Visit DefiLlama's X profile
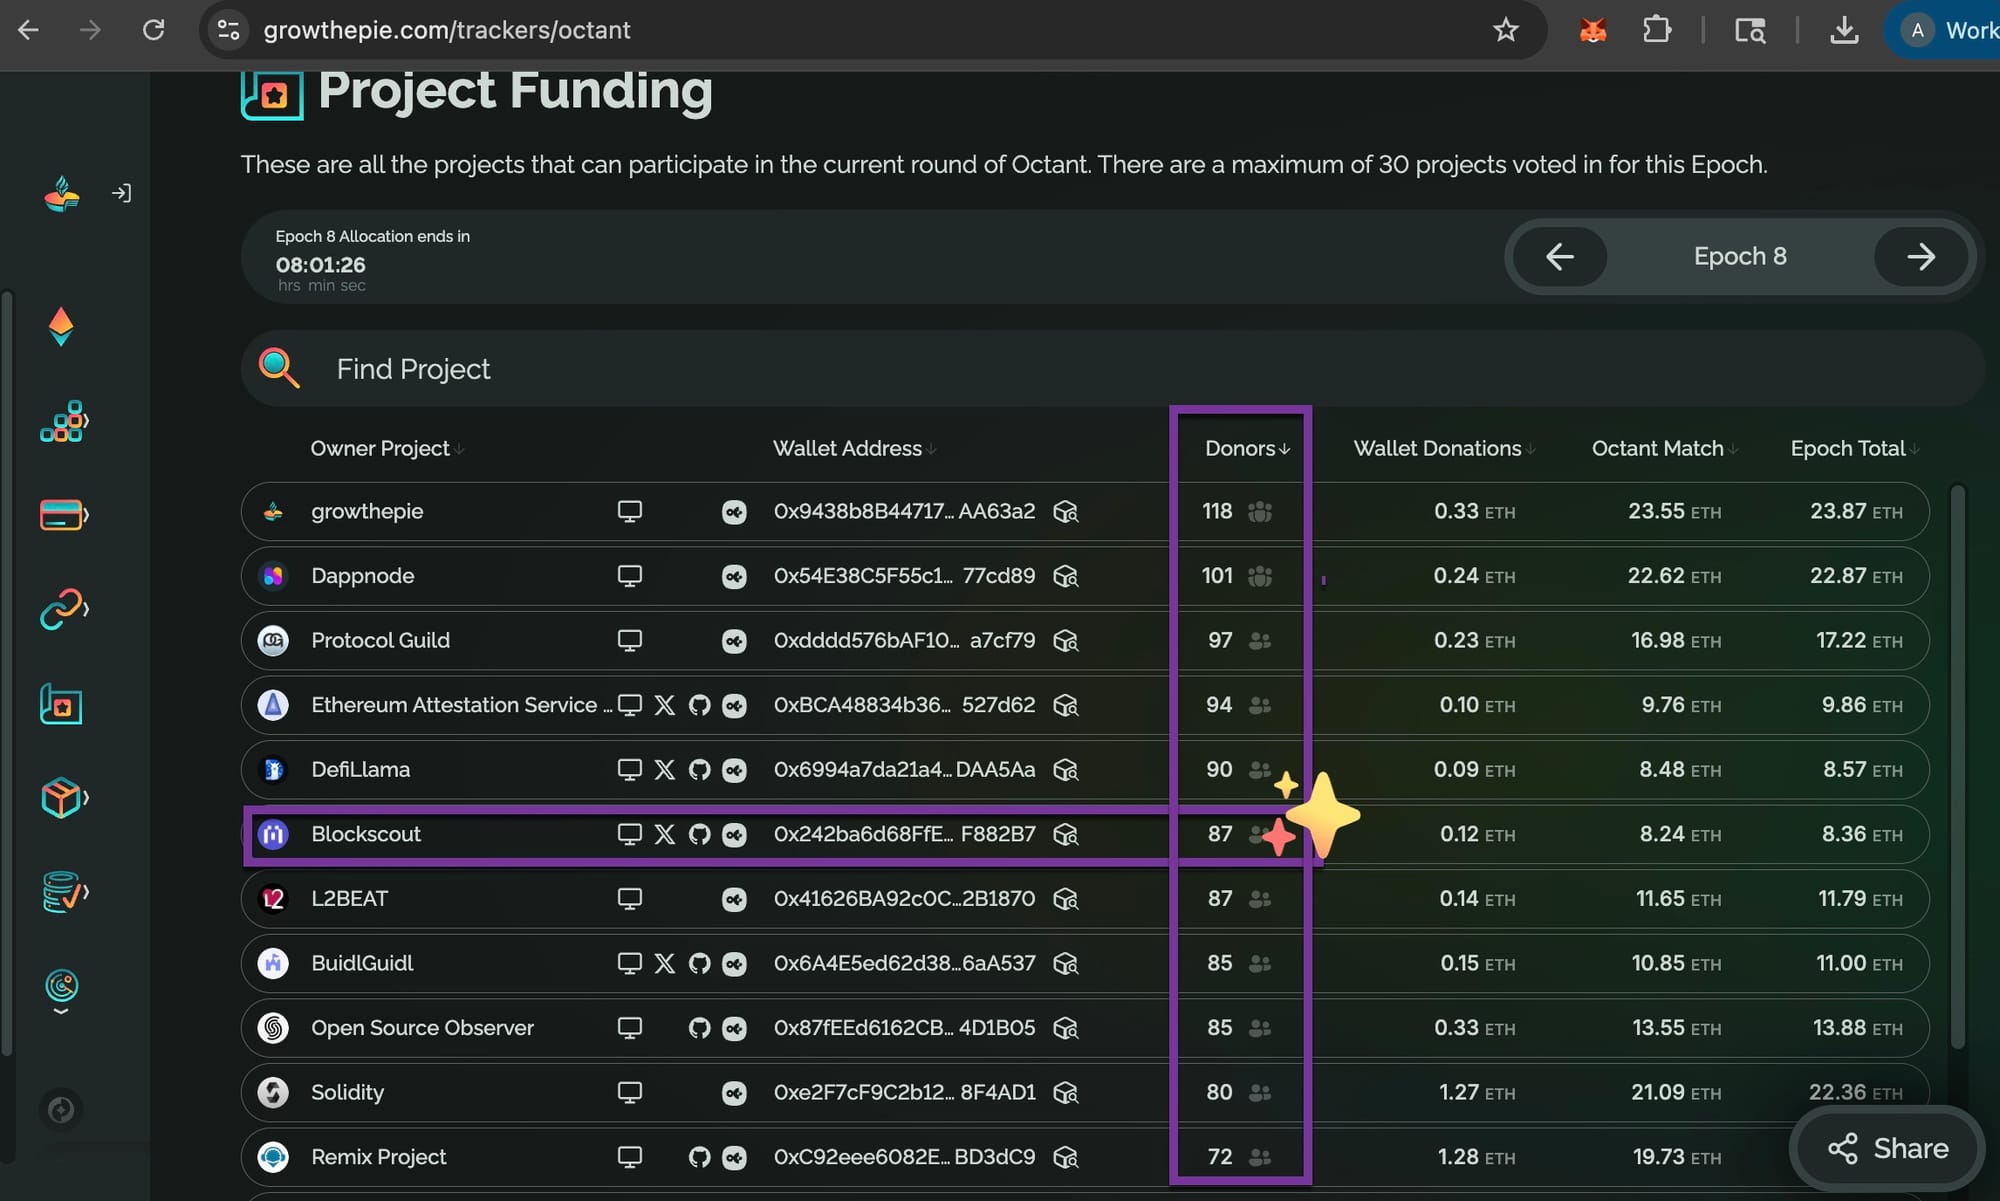This screenshot has height=1201, width=2000. pyautogui.click(x=665, y=769)
